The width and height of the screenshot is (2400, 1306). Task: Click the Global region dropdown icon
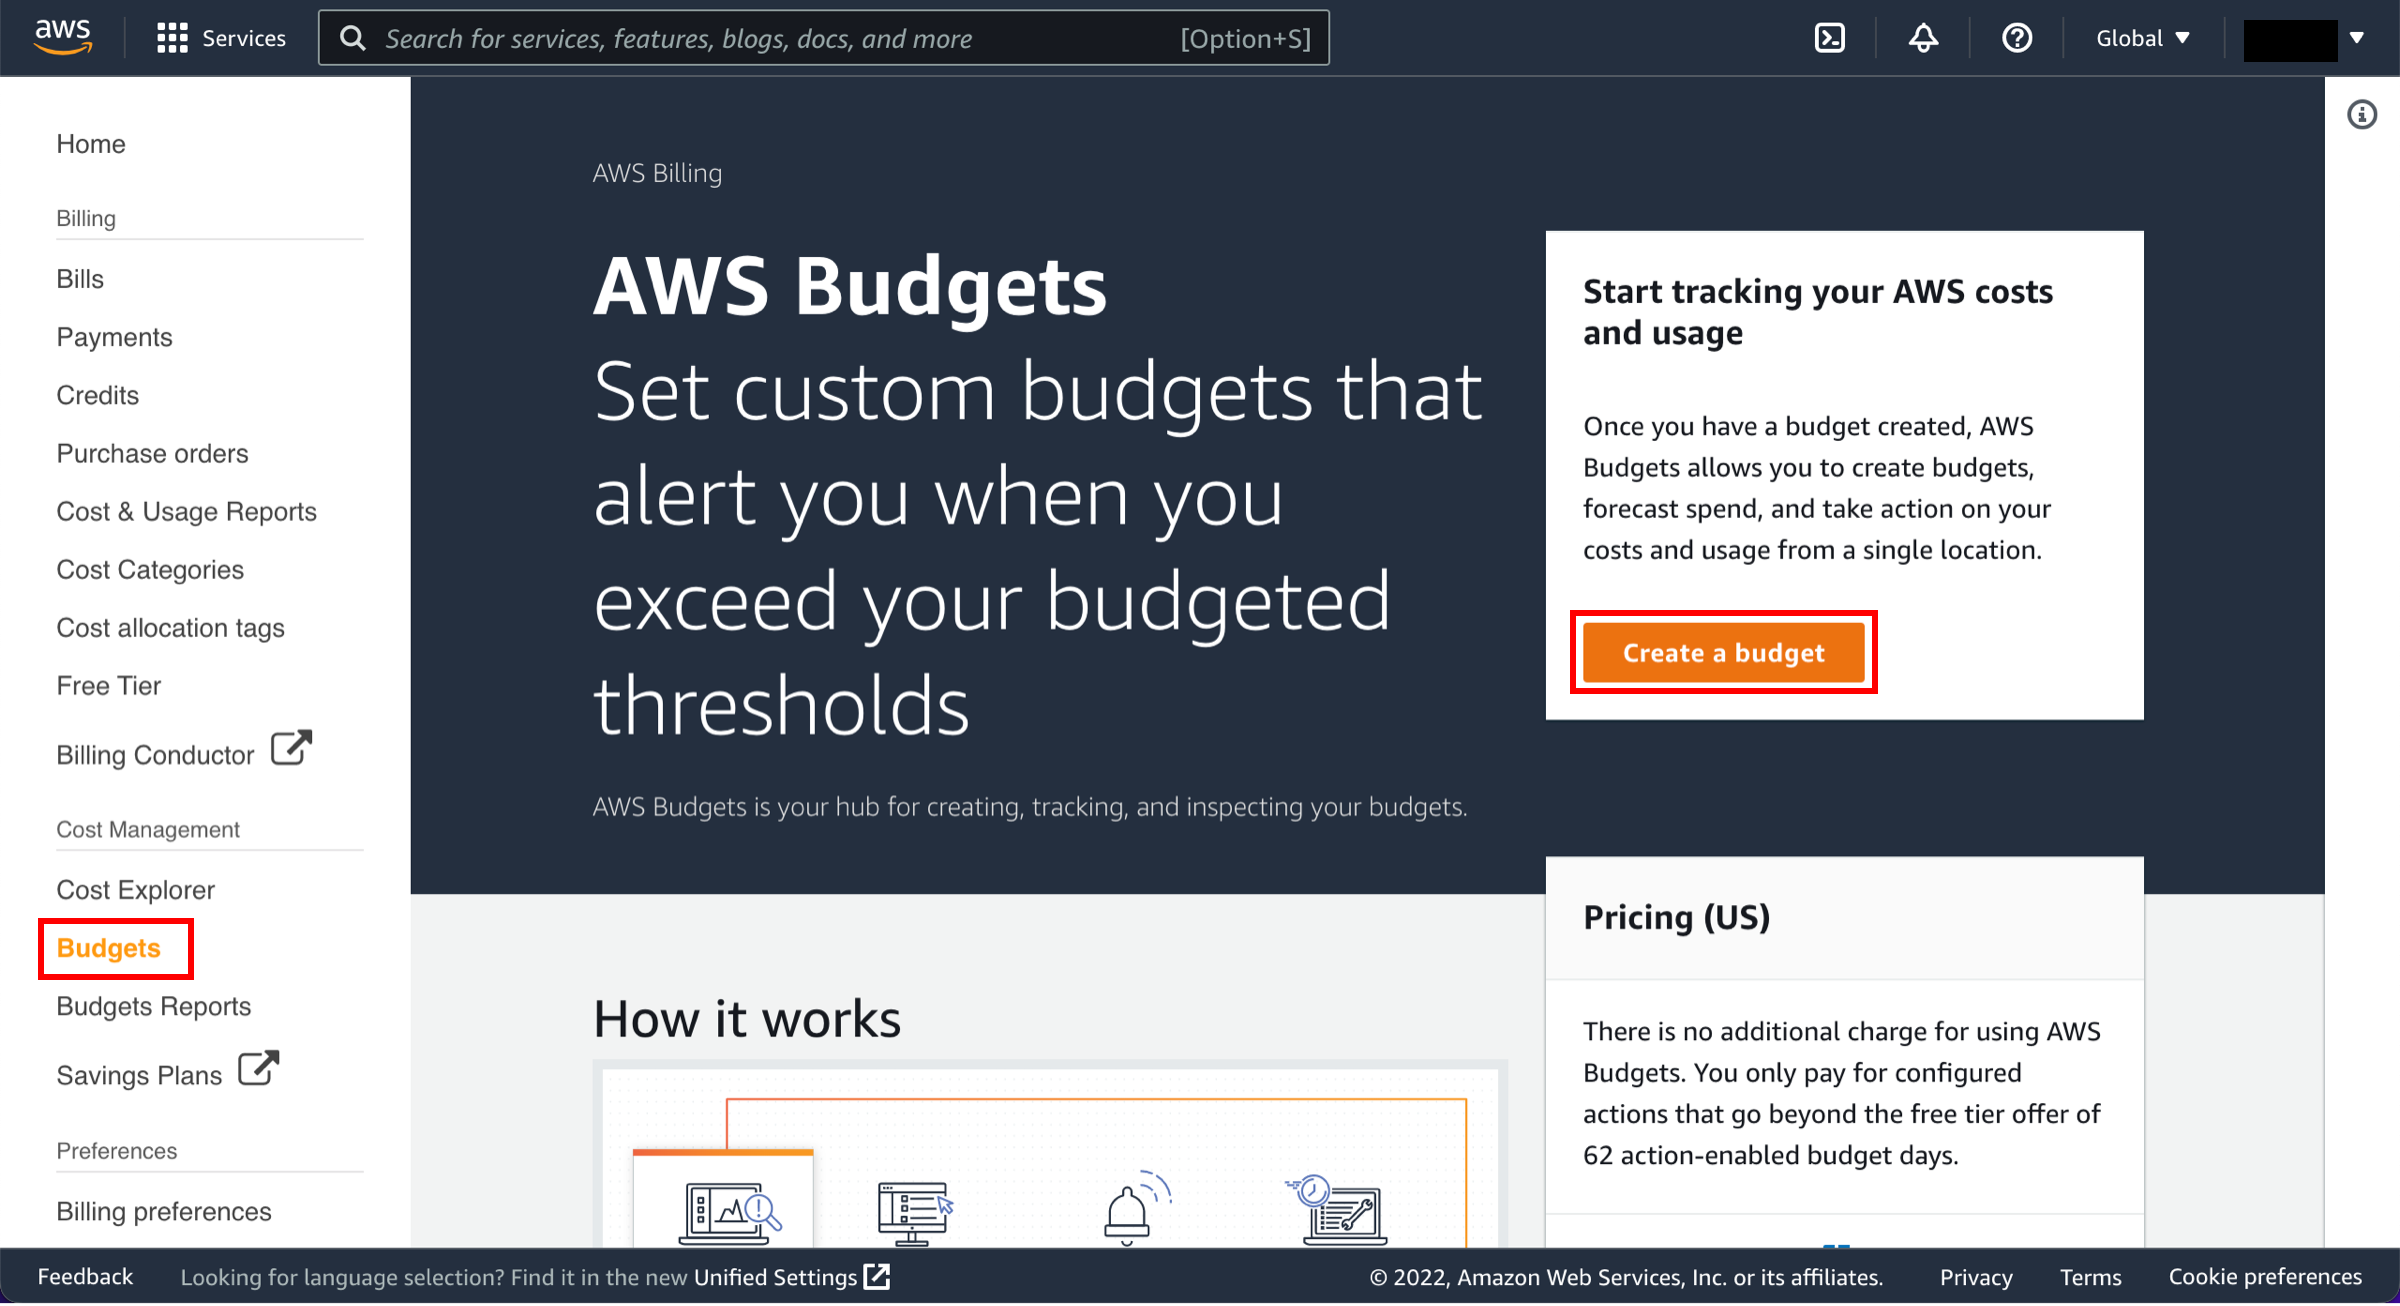tap(2183, 37)
